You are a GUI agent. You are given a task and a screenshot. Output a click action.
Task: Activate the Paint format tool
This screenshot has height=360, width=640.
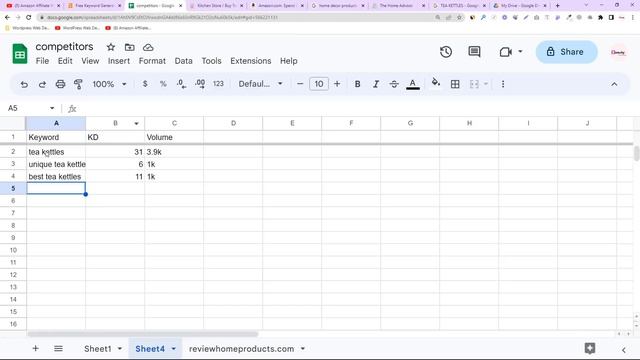(78, 84)
